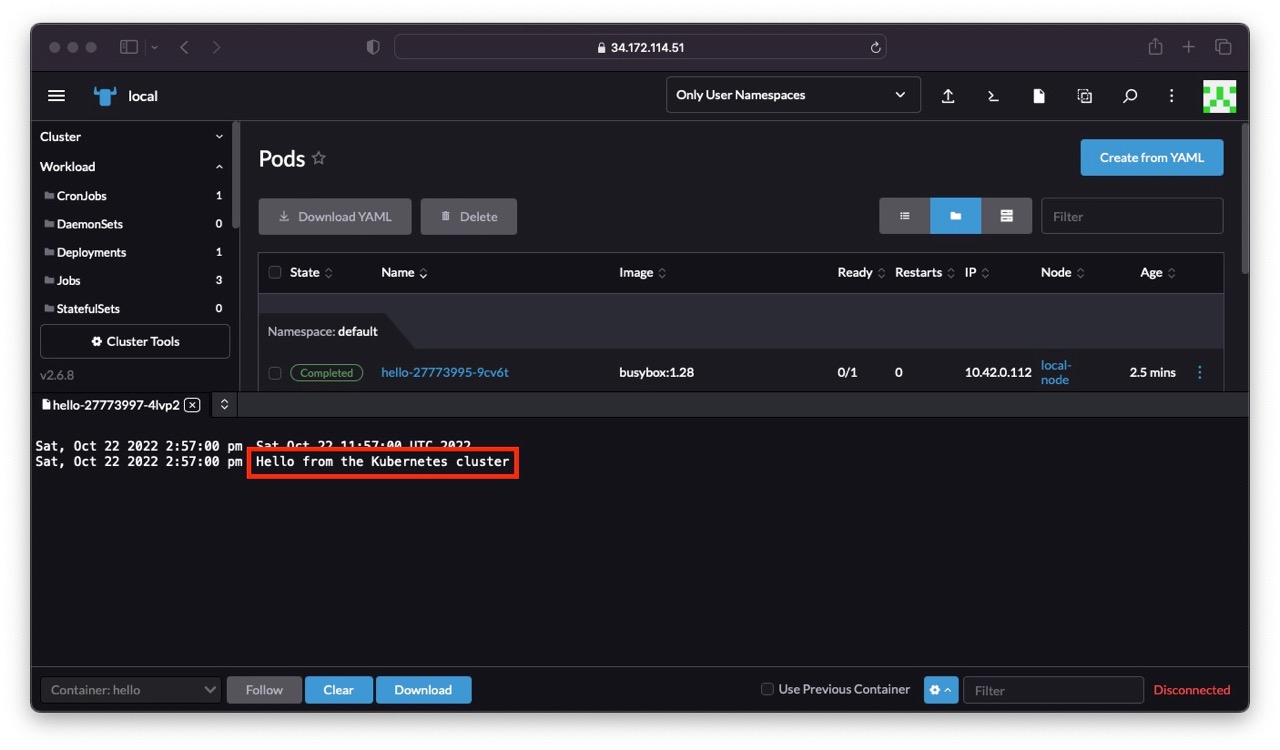
Task: Clear the log output
Action: pyautogui.click(x=339, y=690)
